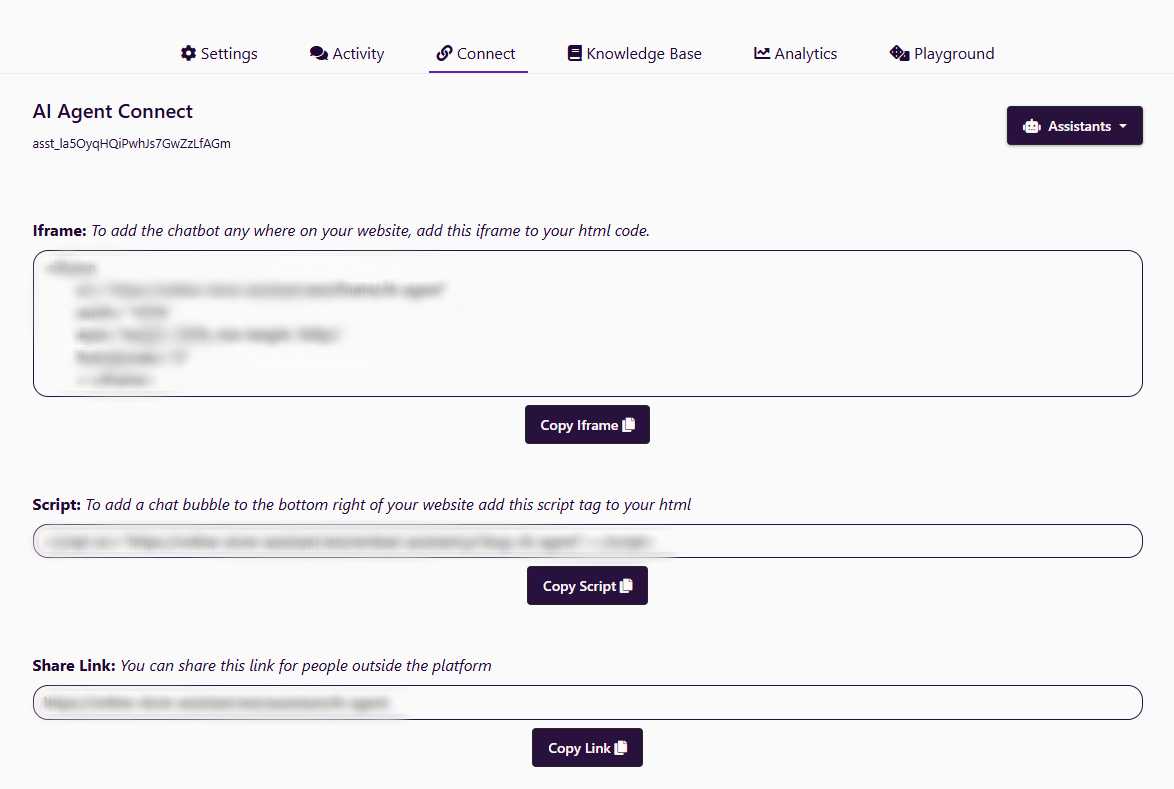Switch to the Activity tab
1174x789 pixels.
click(358, 54)
